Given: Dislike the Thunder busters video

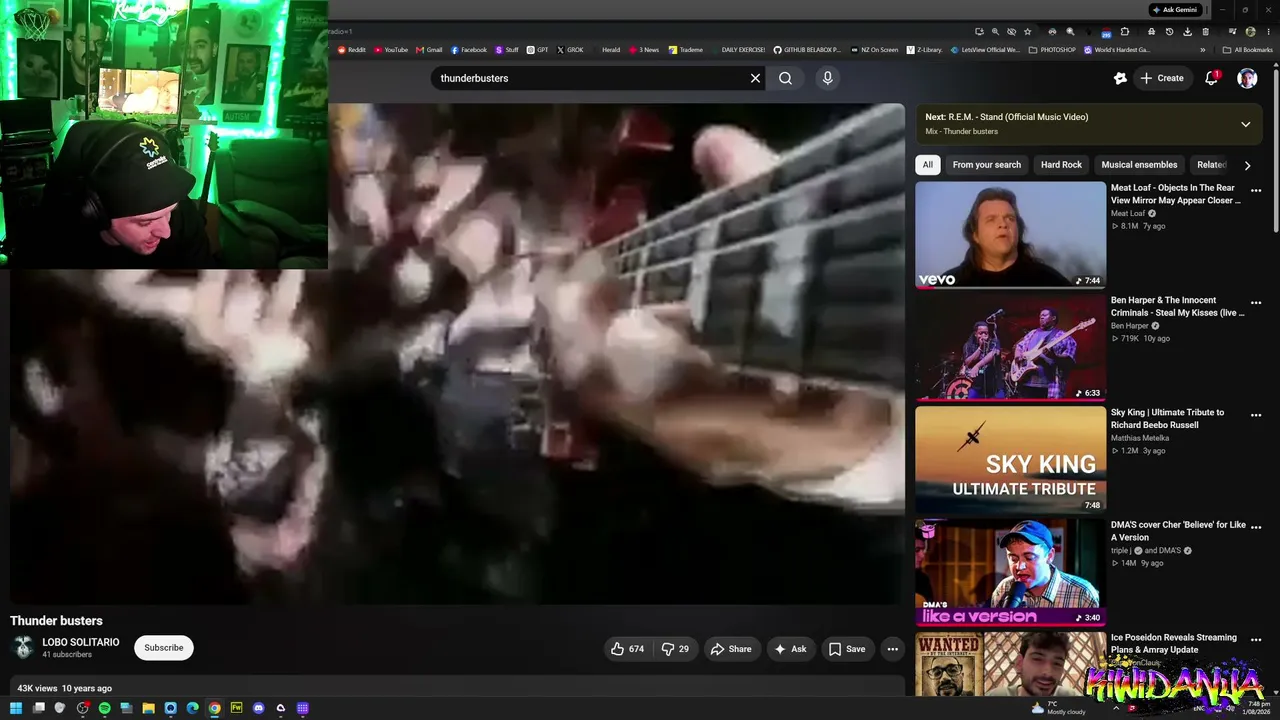Looking at the screenshot, I should click(x=676, y=649).
